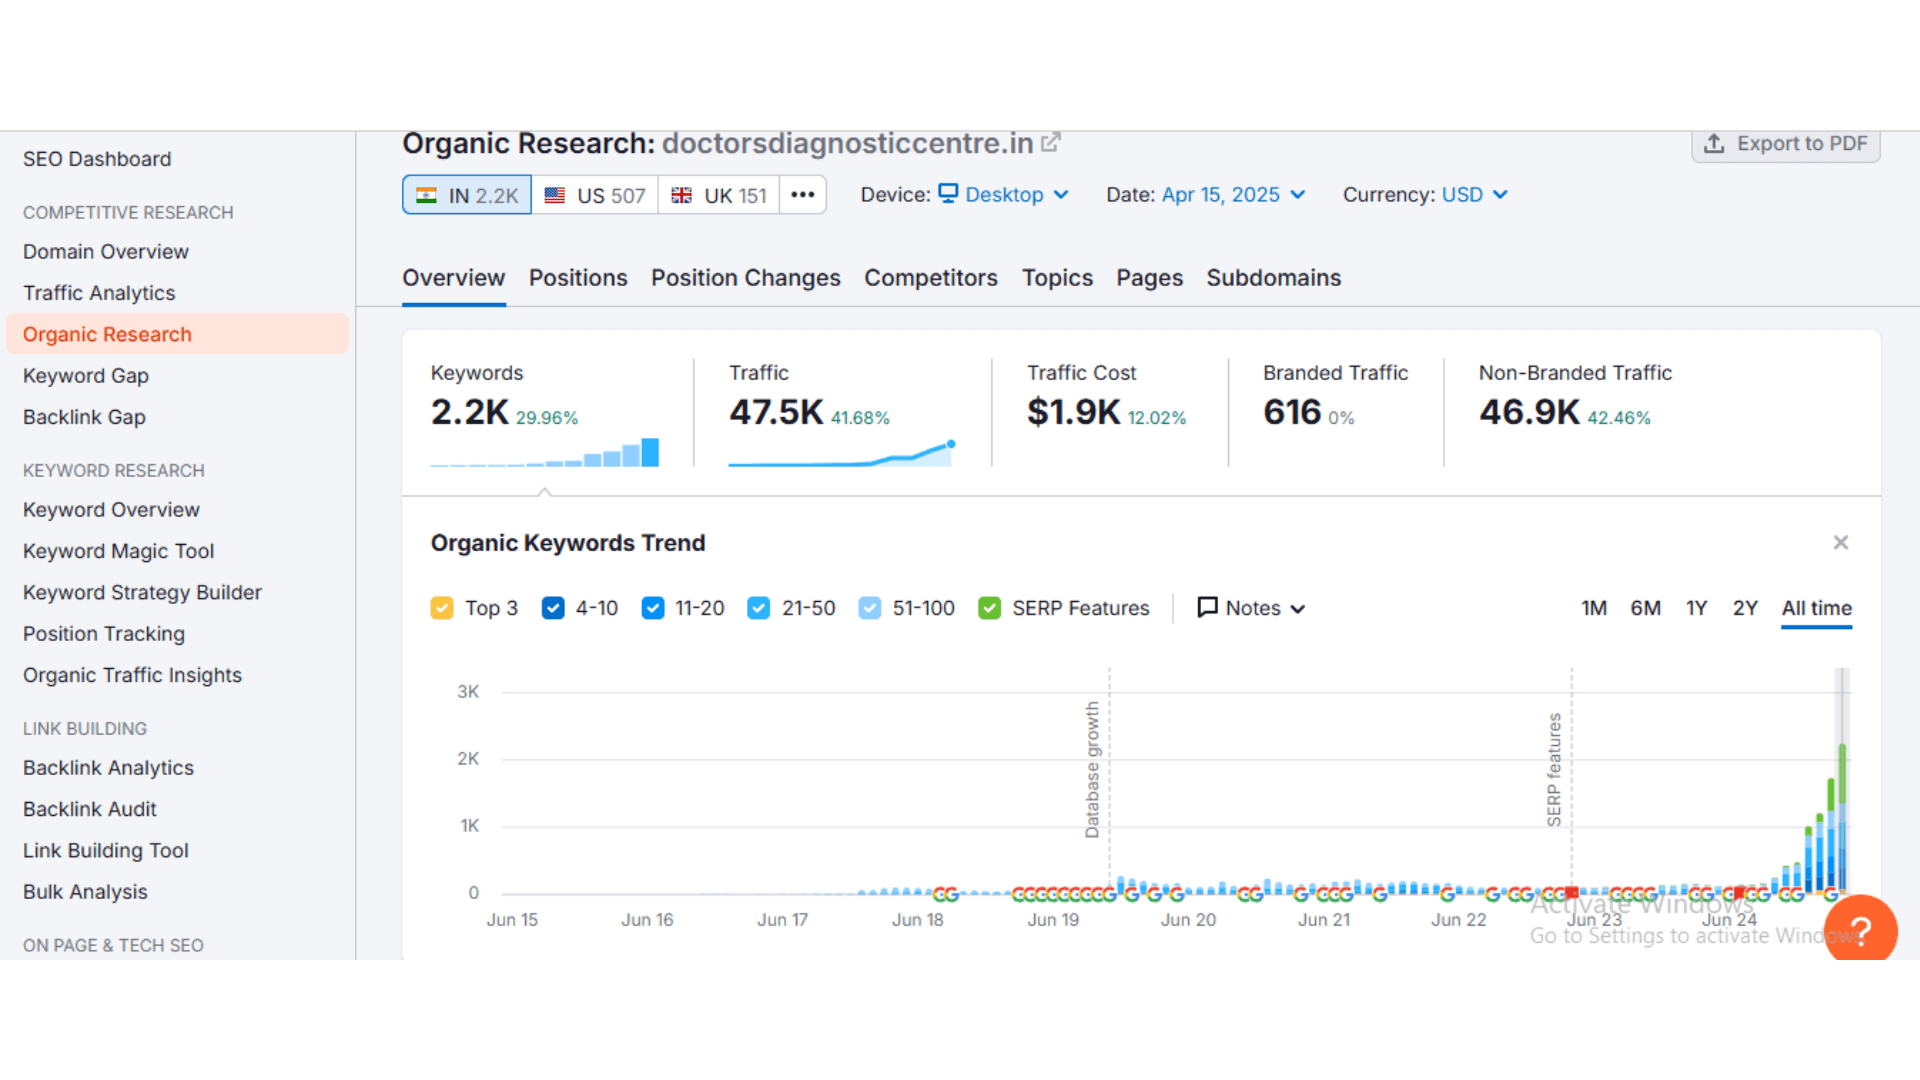Switch to the Position Changes tab
1920x1080 pixels.
(x=745, y=278)
